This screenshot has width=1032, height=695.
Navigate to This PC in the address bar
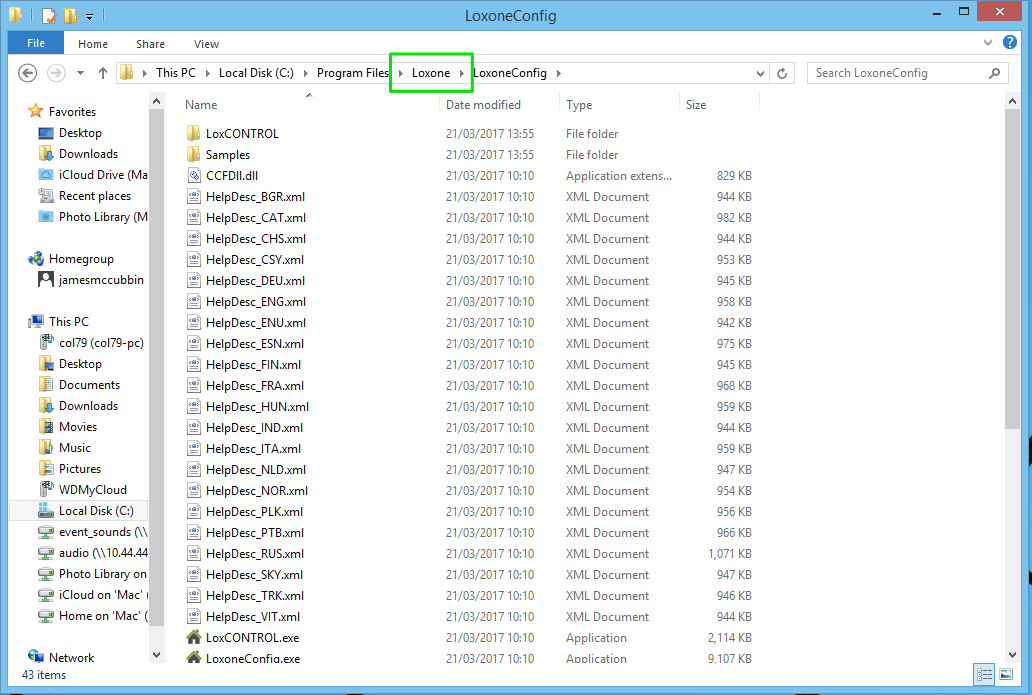(x=176, y=73)
